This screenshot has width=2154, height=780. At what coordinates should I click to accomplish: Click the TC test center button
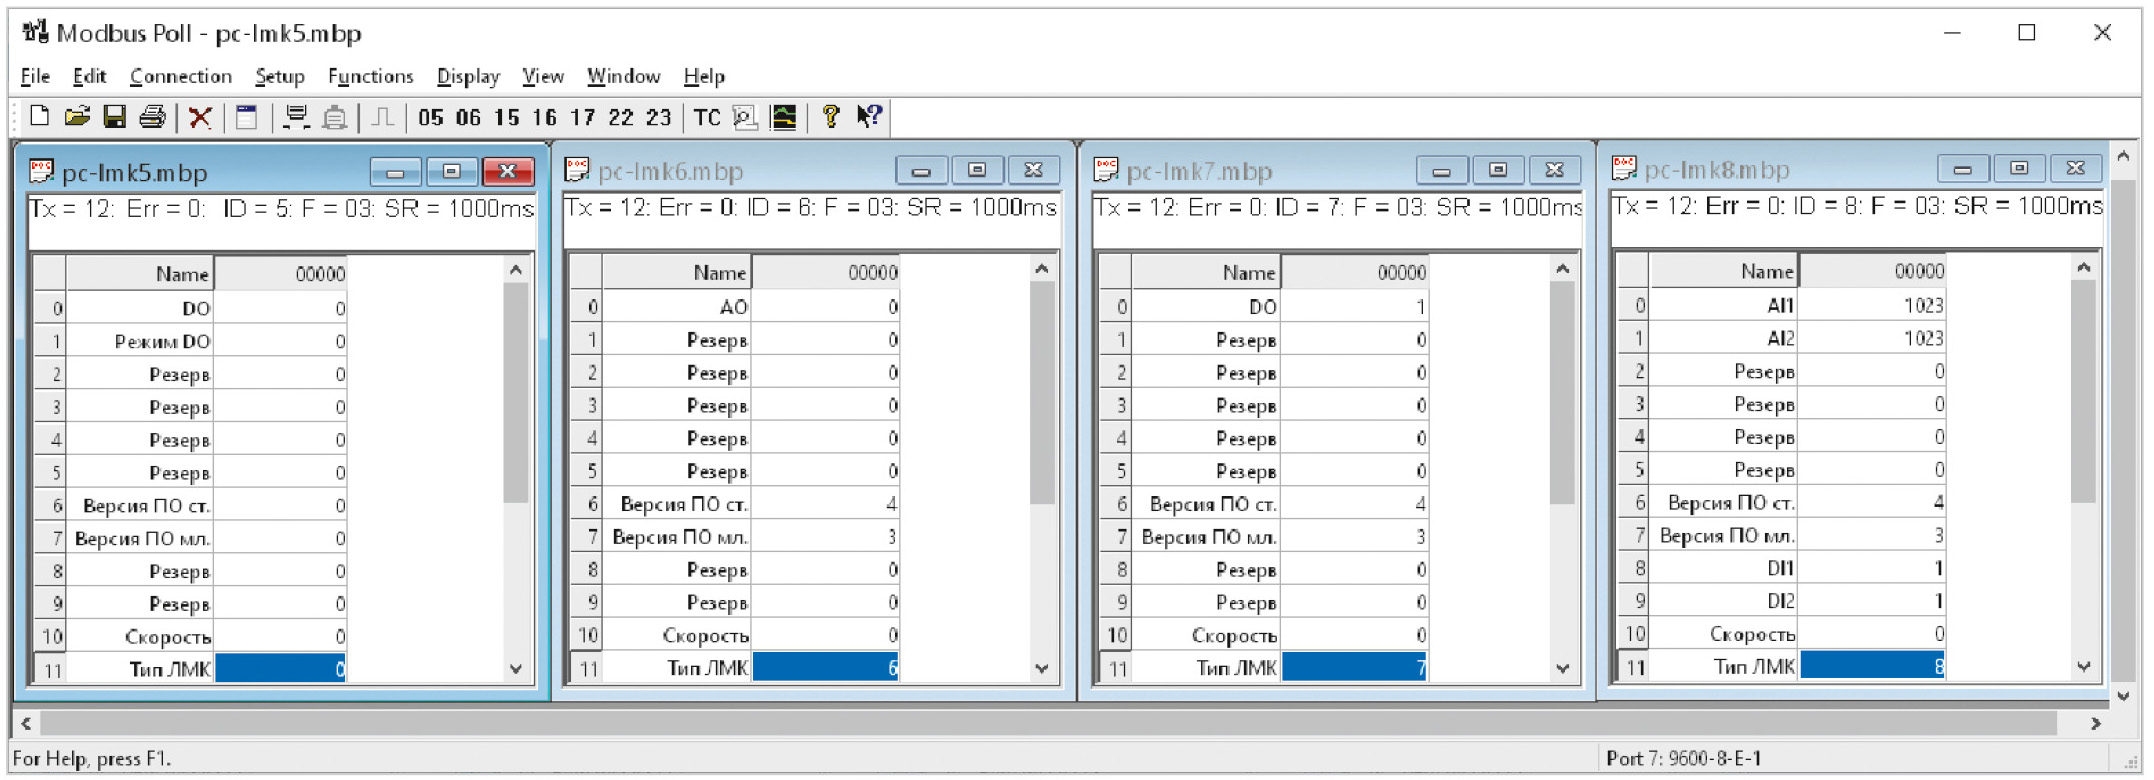pyautogui.click(x=707, y=118)
